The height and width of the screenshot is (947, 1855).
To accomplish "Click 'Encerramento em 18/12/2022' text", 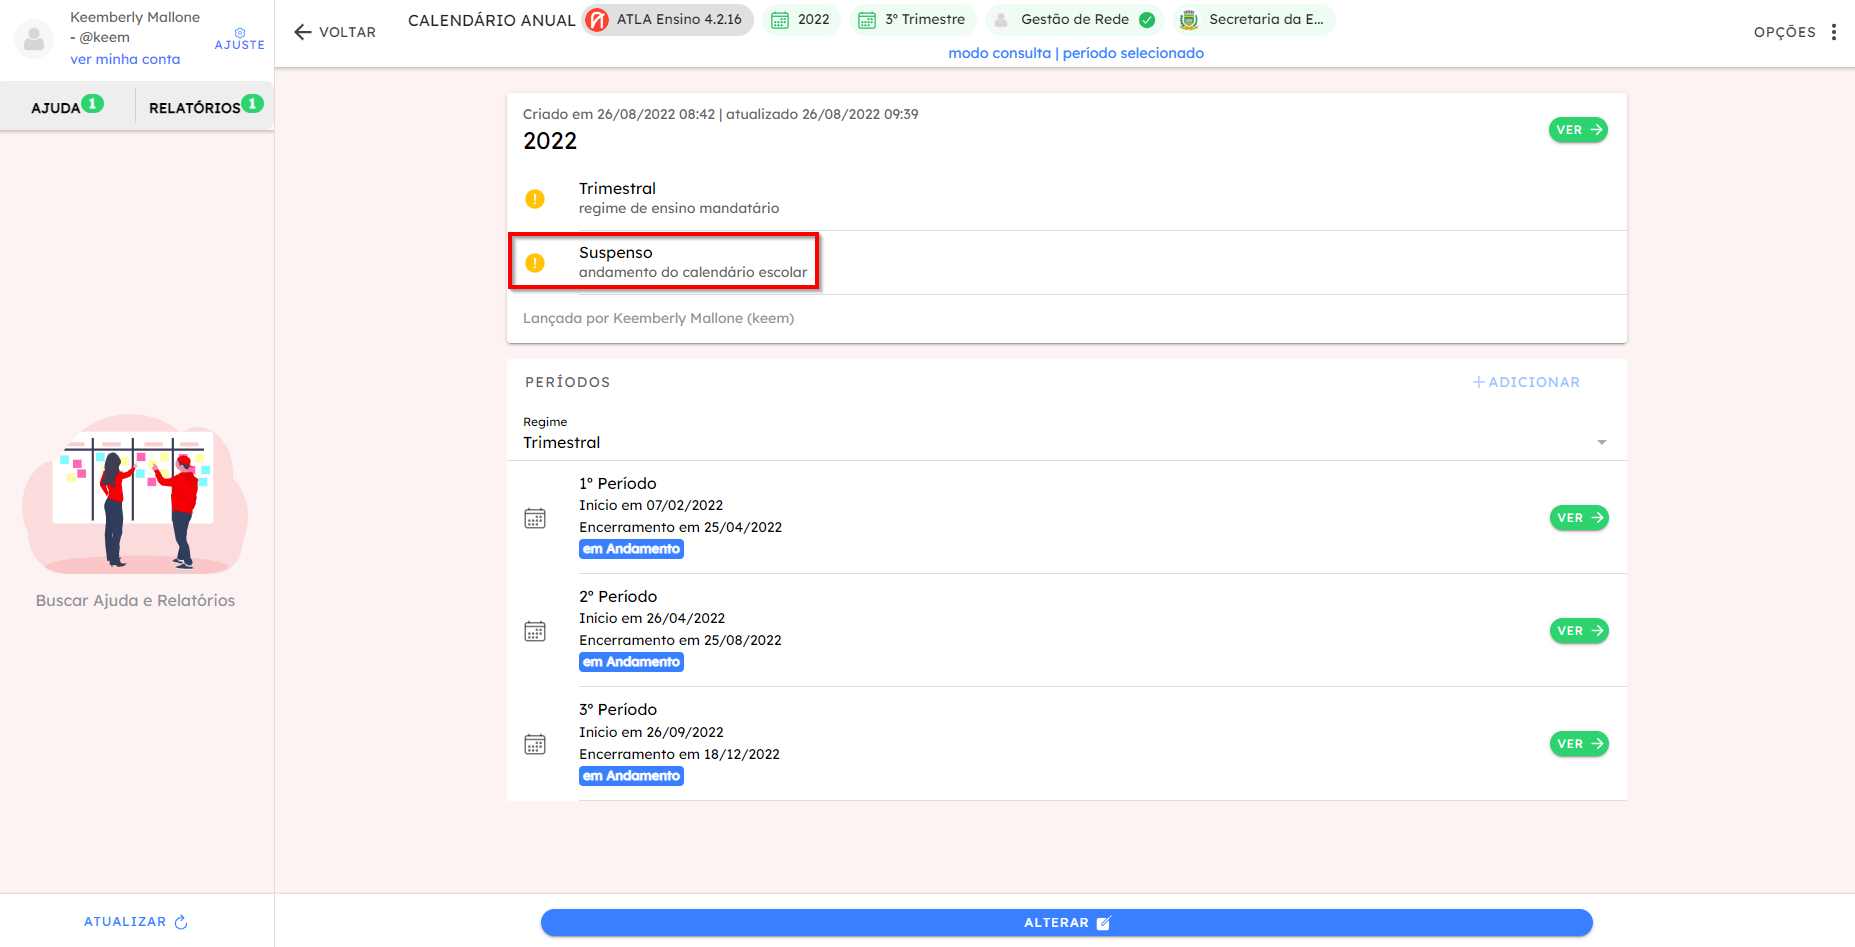I will point(679,754).
